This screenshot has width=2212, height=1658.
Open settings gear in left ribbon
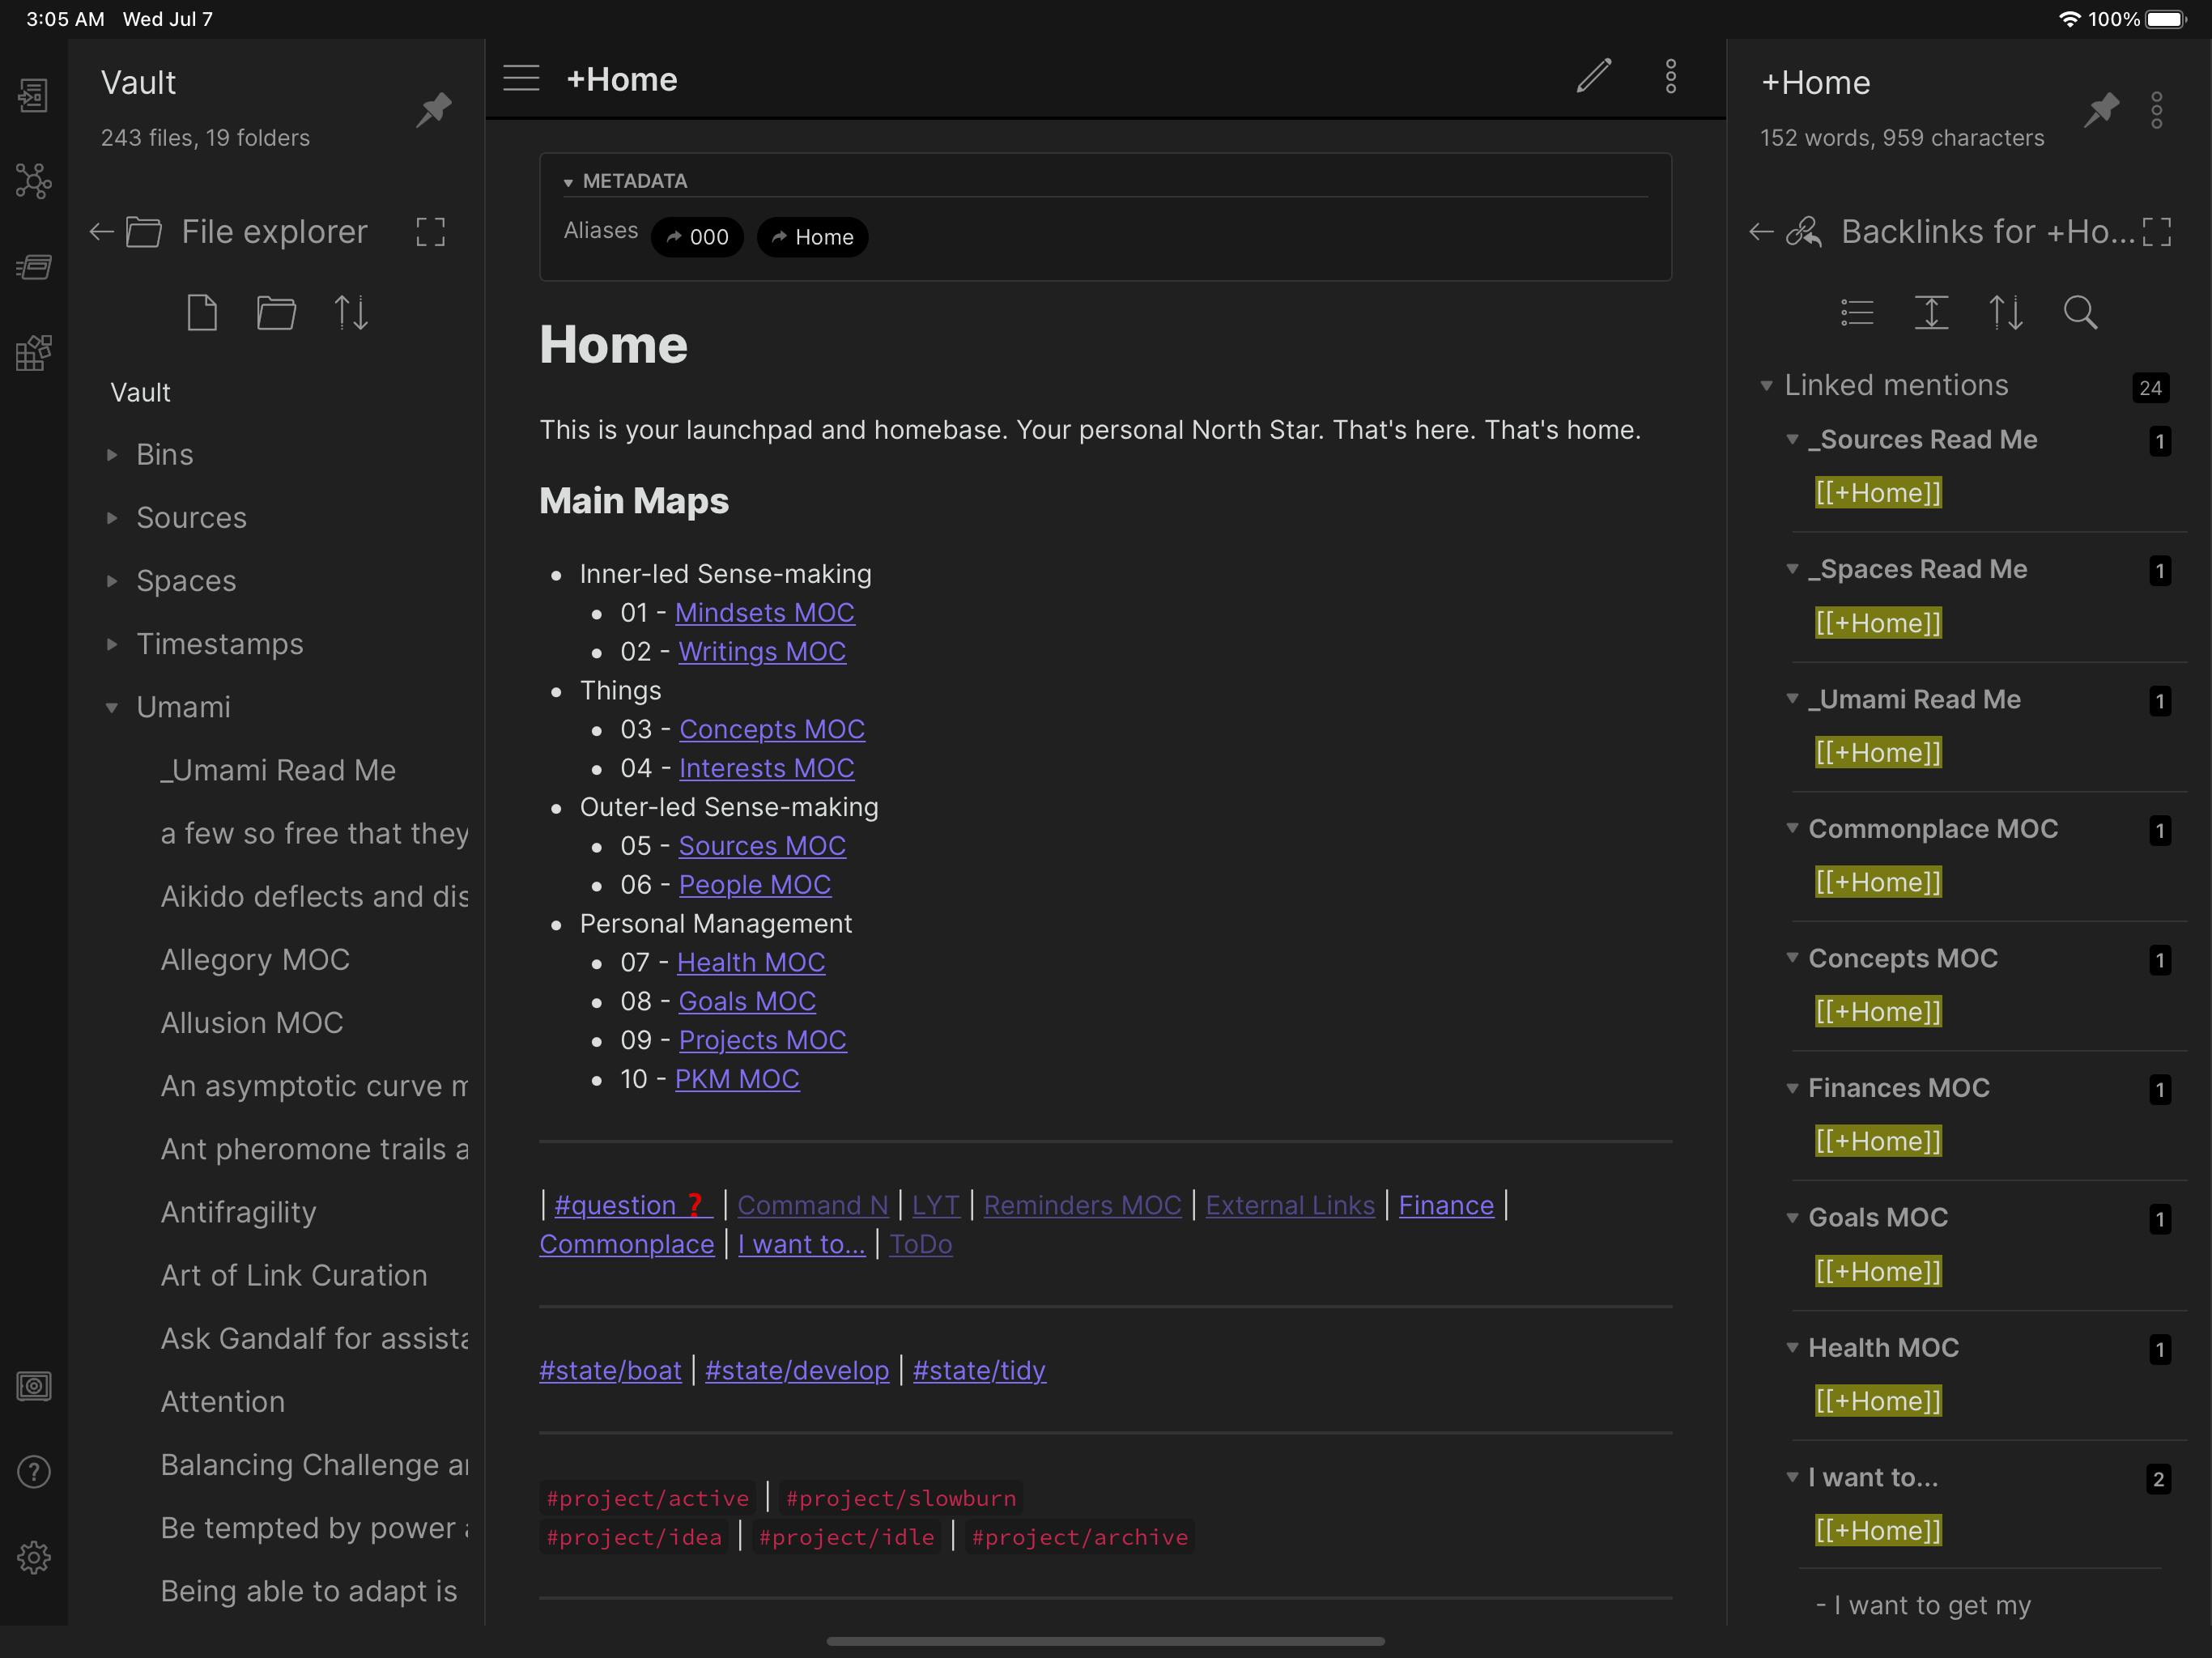pyautogui.click(x=34, y=1557)
